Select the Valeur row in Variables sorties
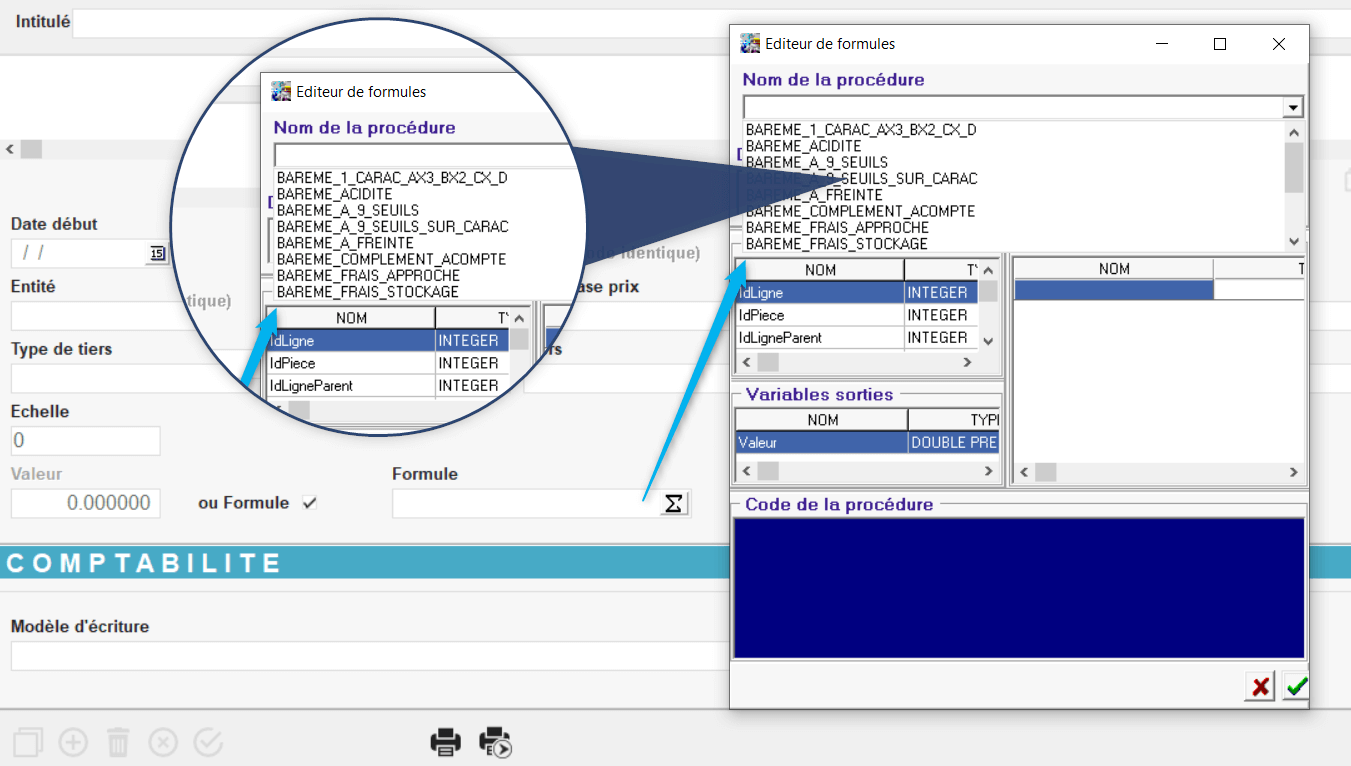This screenshot has height=766, width=1351. click(820, 442)
